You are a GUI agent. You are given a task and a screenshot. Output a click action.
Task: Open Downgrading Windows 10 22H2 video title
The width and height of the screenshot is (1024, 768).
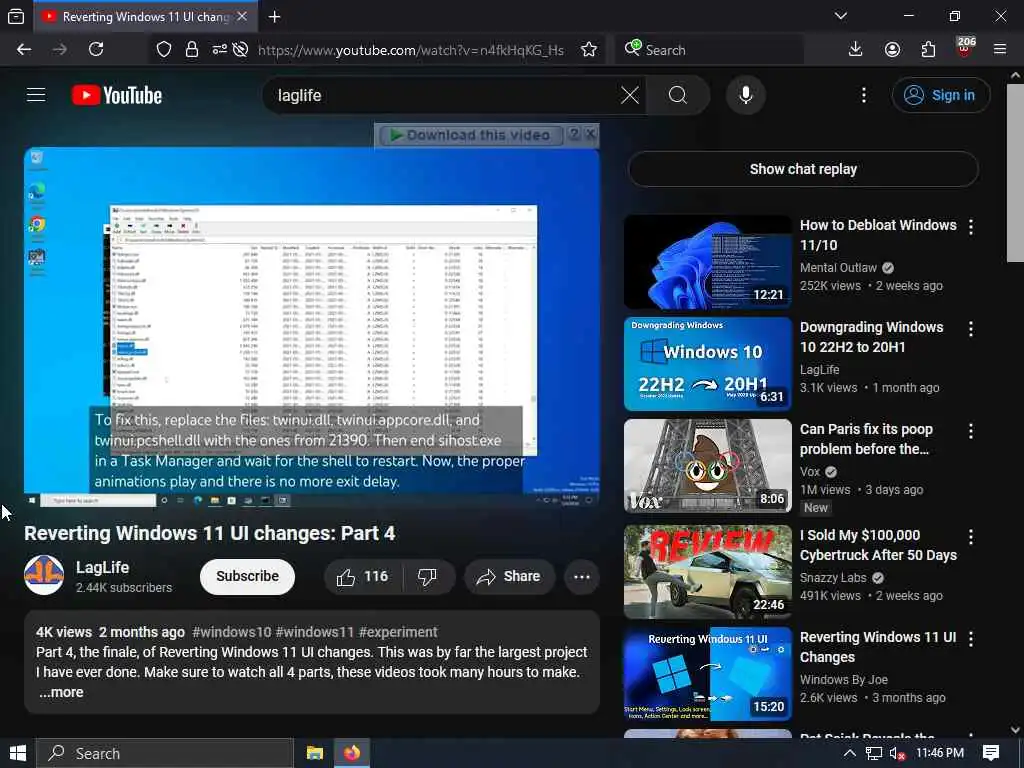coord(872,337)
